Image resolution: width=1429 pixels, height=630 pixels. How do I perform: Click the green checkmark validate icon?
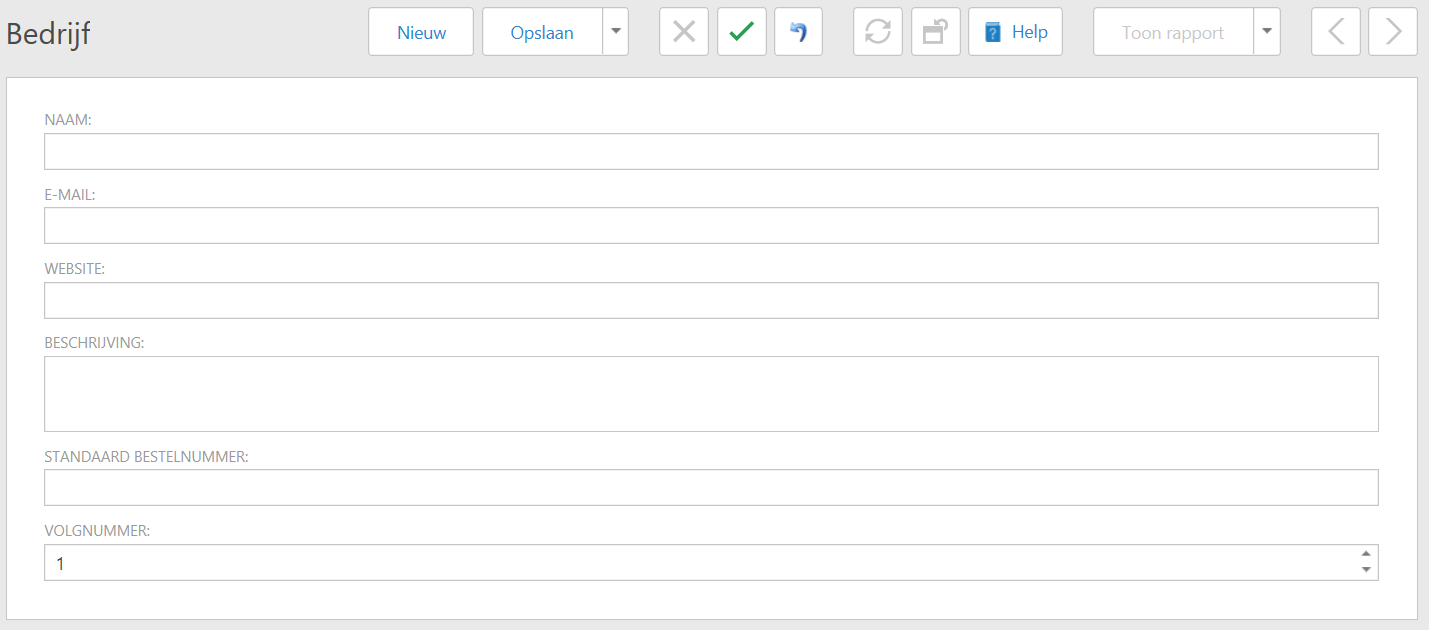pyautogui.click(x=741, y=32)
